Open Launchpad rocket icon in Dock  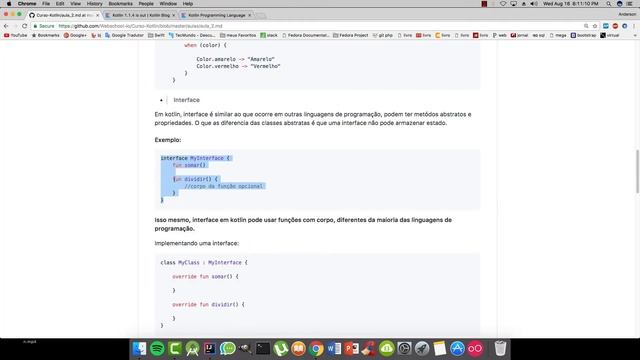422,349
